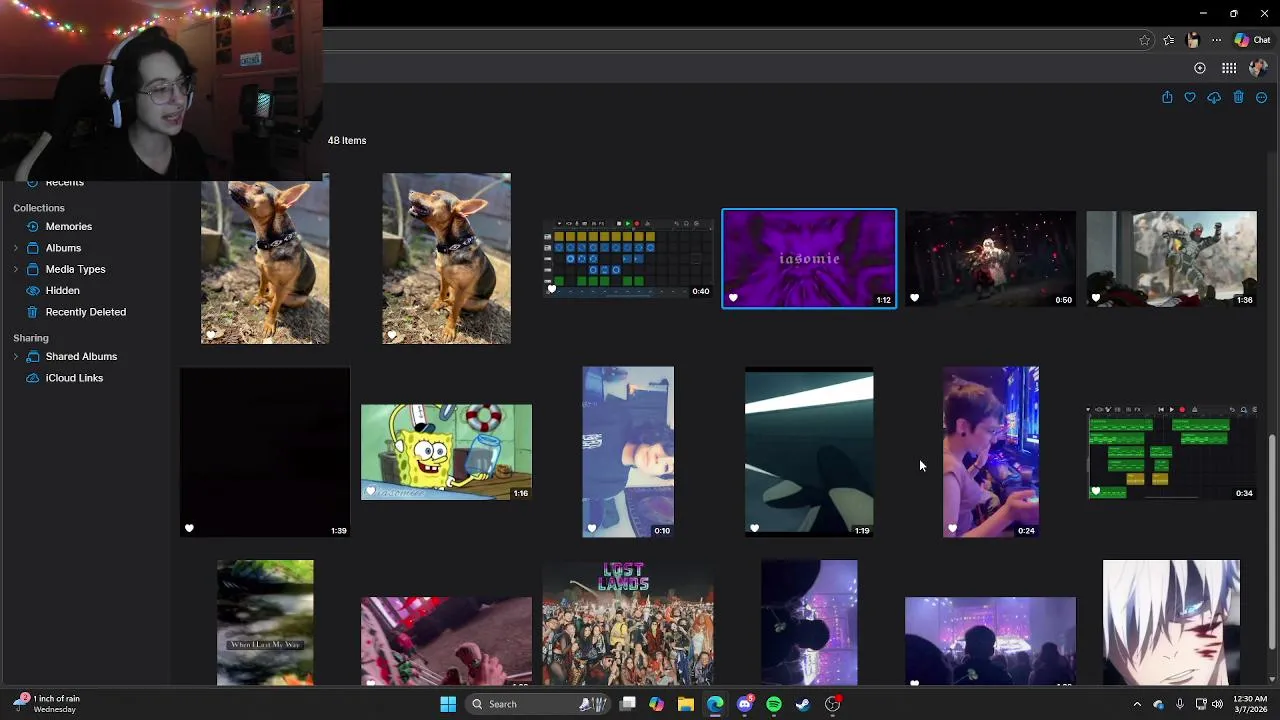
Task: Open Steam from the taskbar
Action: coord(803,704)
